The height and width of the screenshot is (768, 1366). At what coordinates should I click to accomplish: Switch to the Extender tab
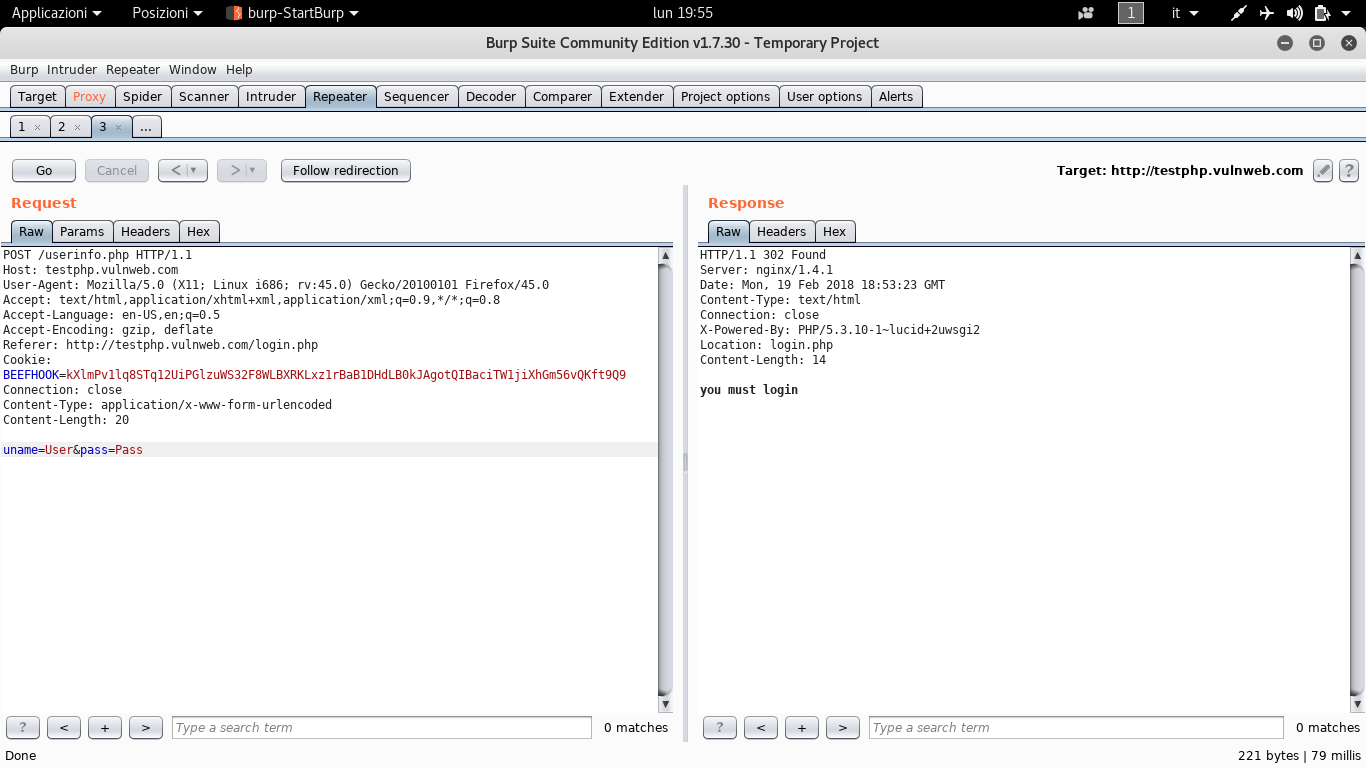coord(636,96)
